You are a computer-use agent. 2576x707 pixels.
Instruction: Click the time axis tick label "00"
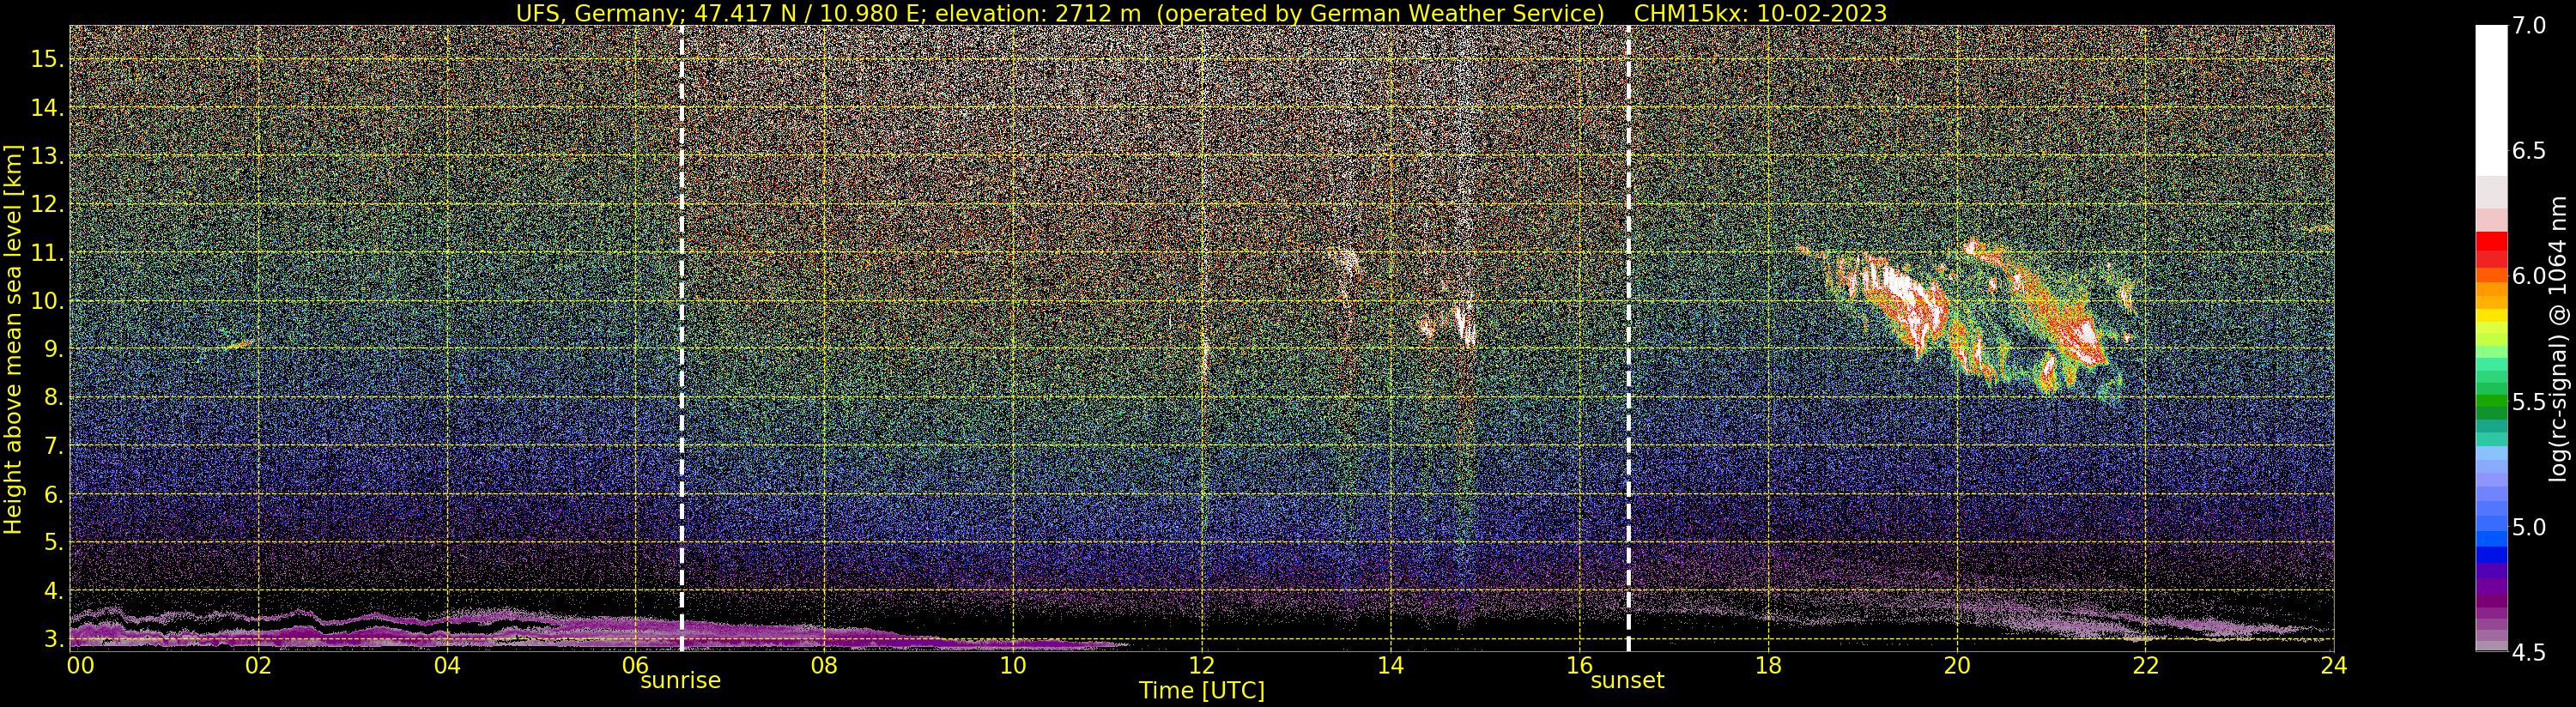pyautogui.click(x=80, y=665)
